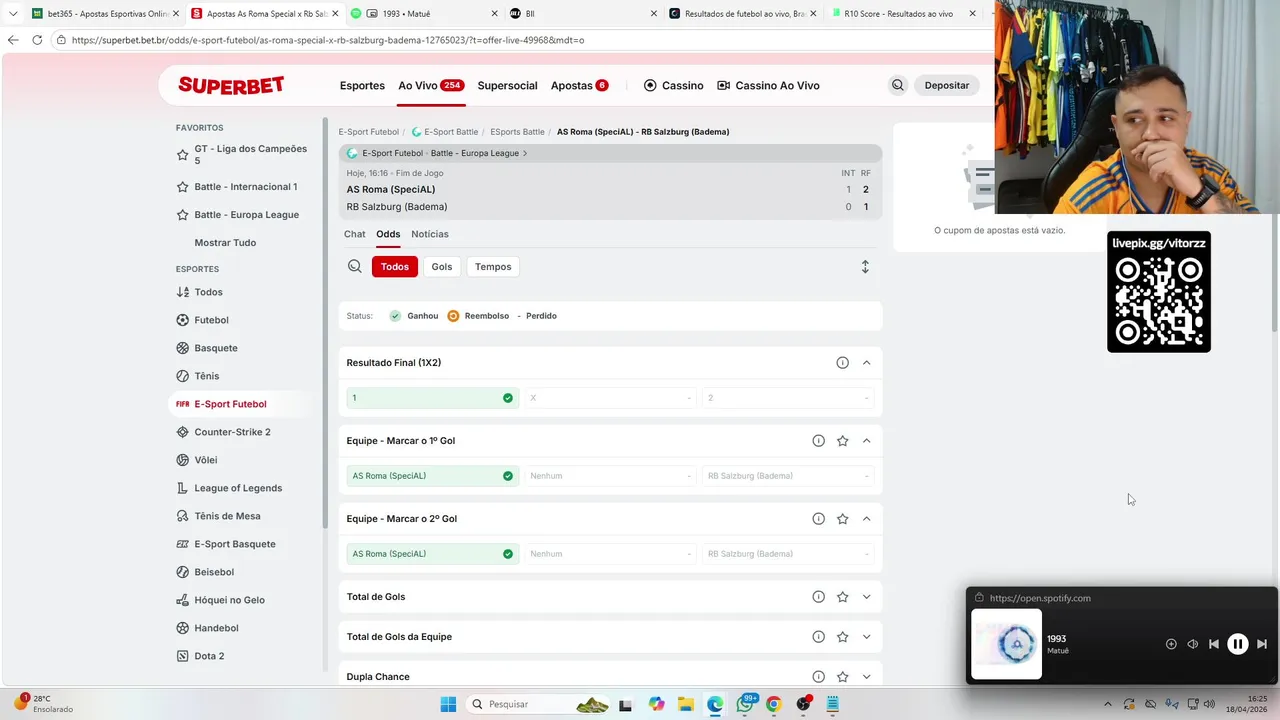Favorite the Equipe - Marcar o 2º Gol market

click(842, 519)
